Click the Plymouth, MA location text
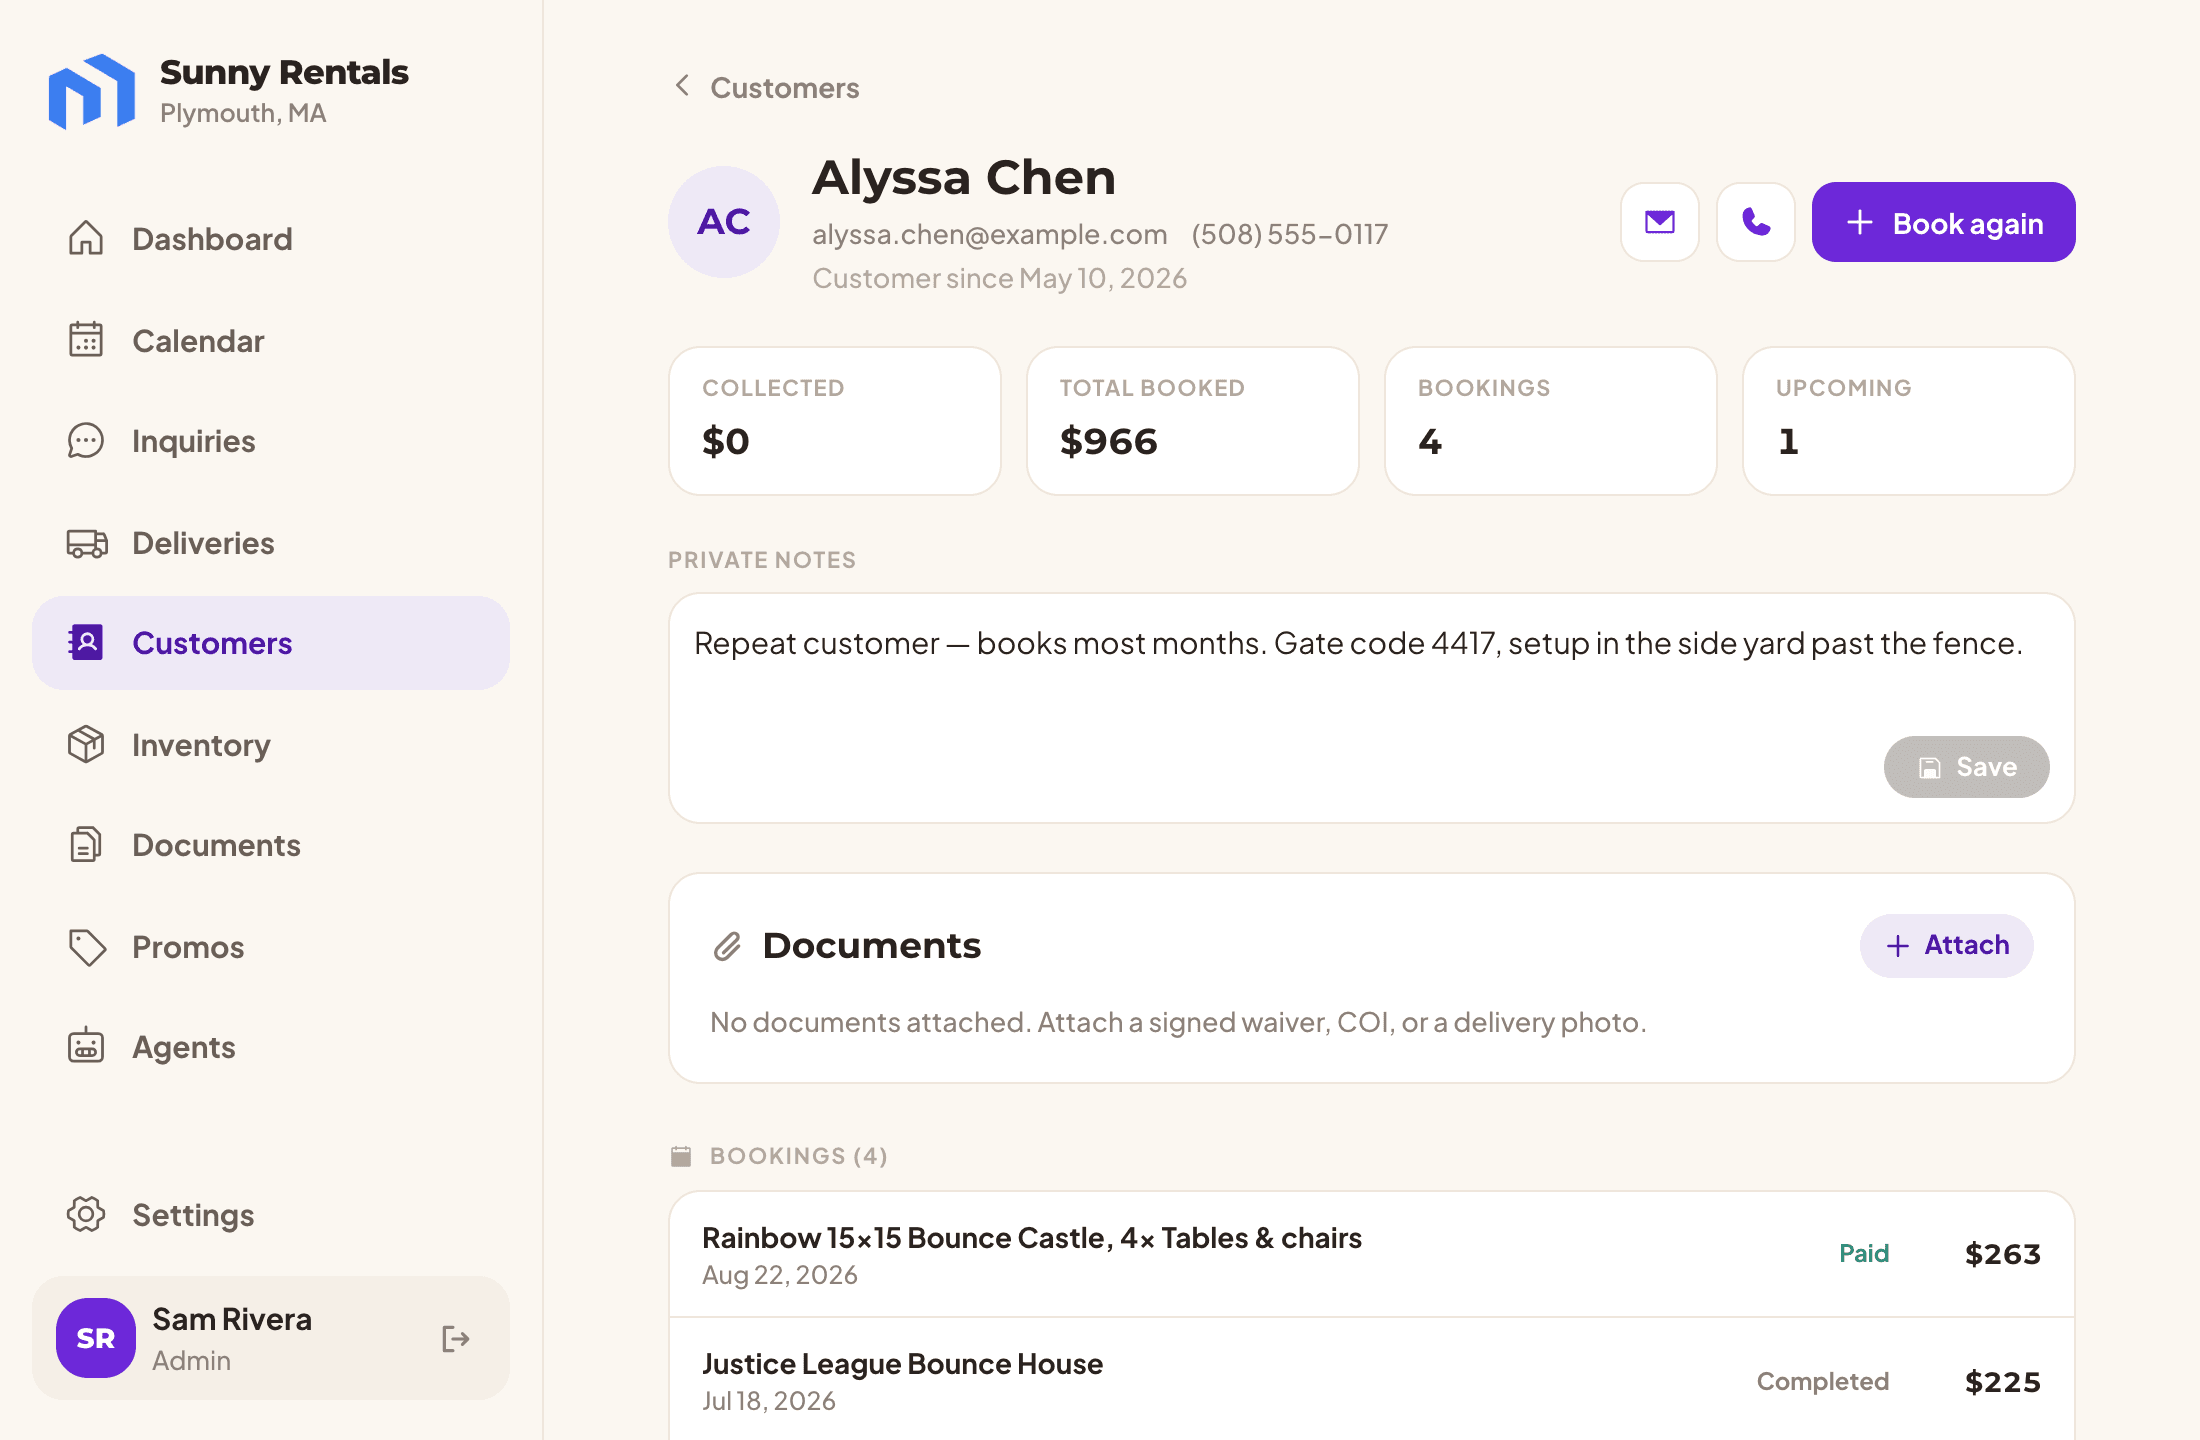 (x=243, y=113)
